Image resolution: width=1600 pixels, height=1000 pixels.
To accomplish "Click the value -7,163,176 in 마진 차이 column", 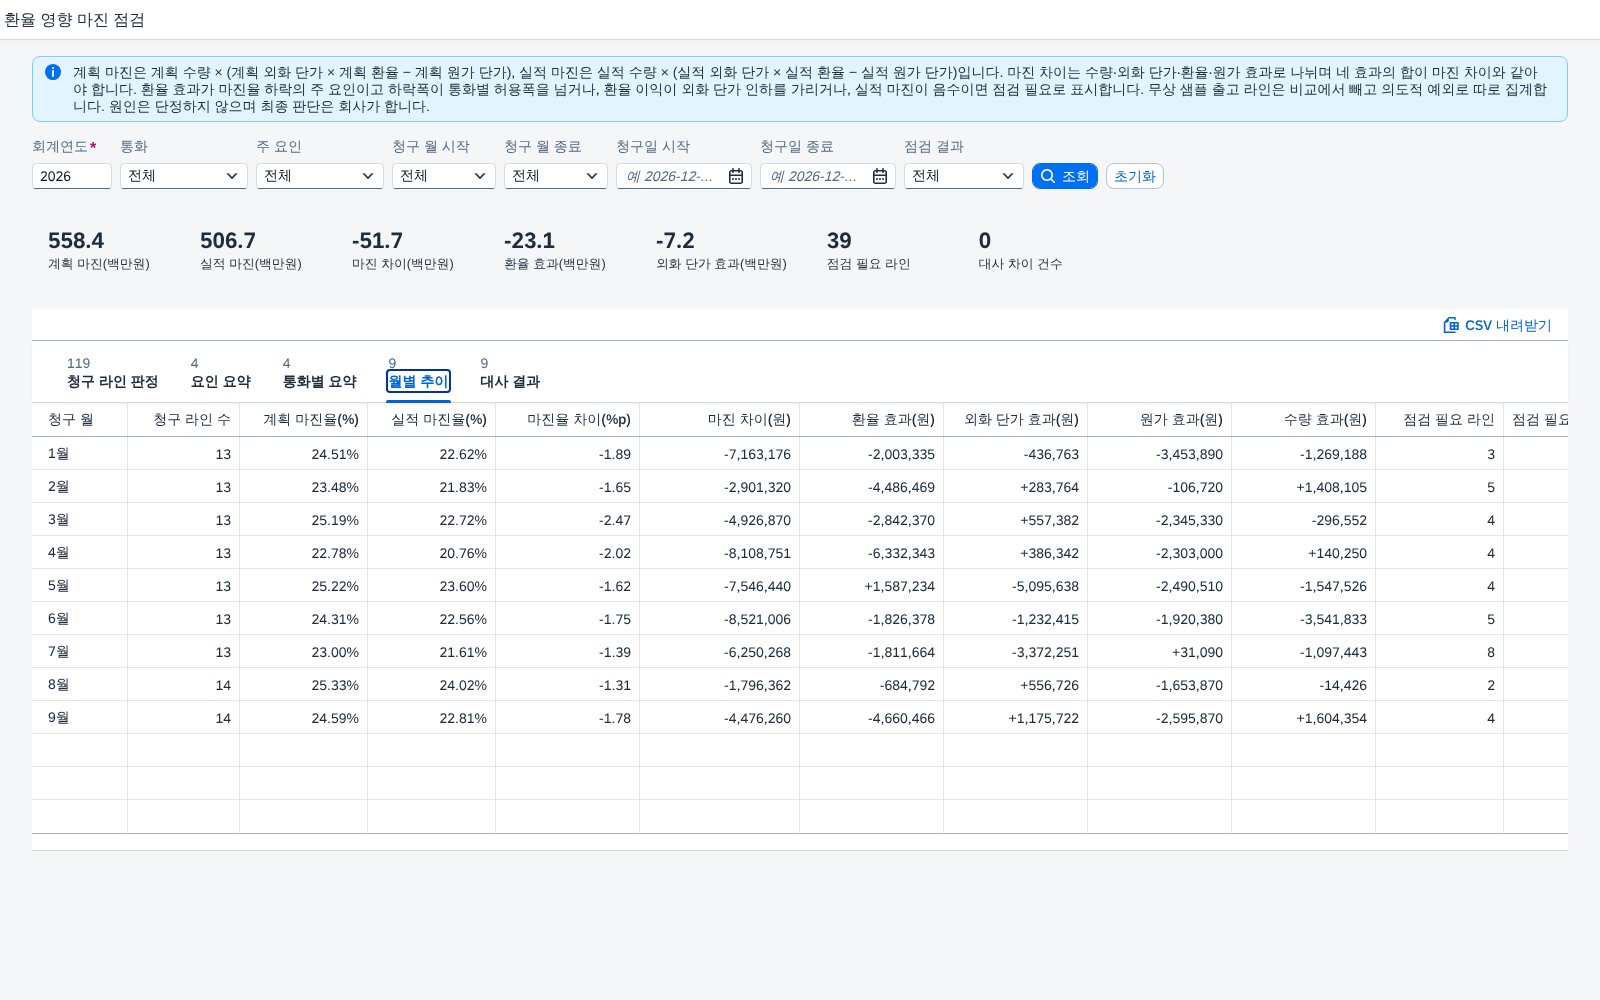I will [757, 454].
